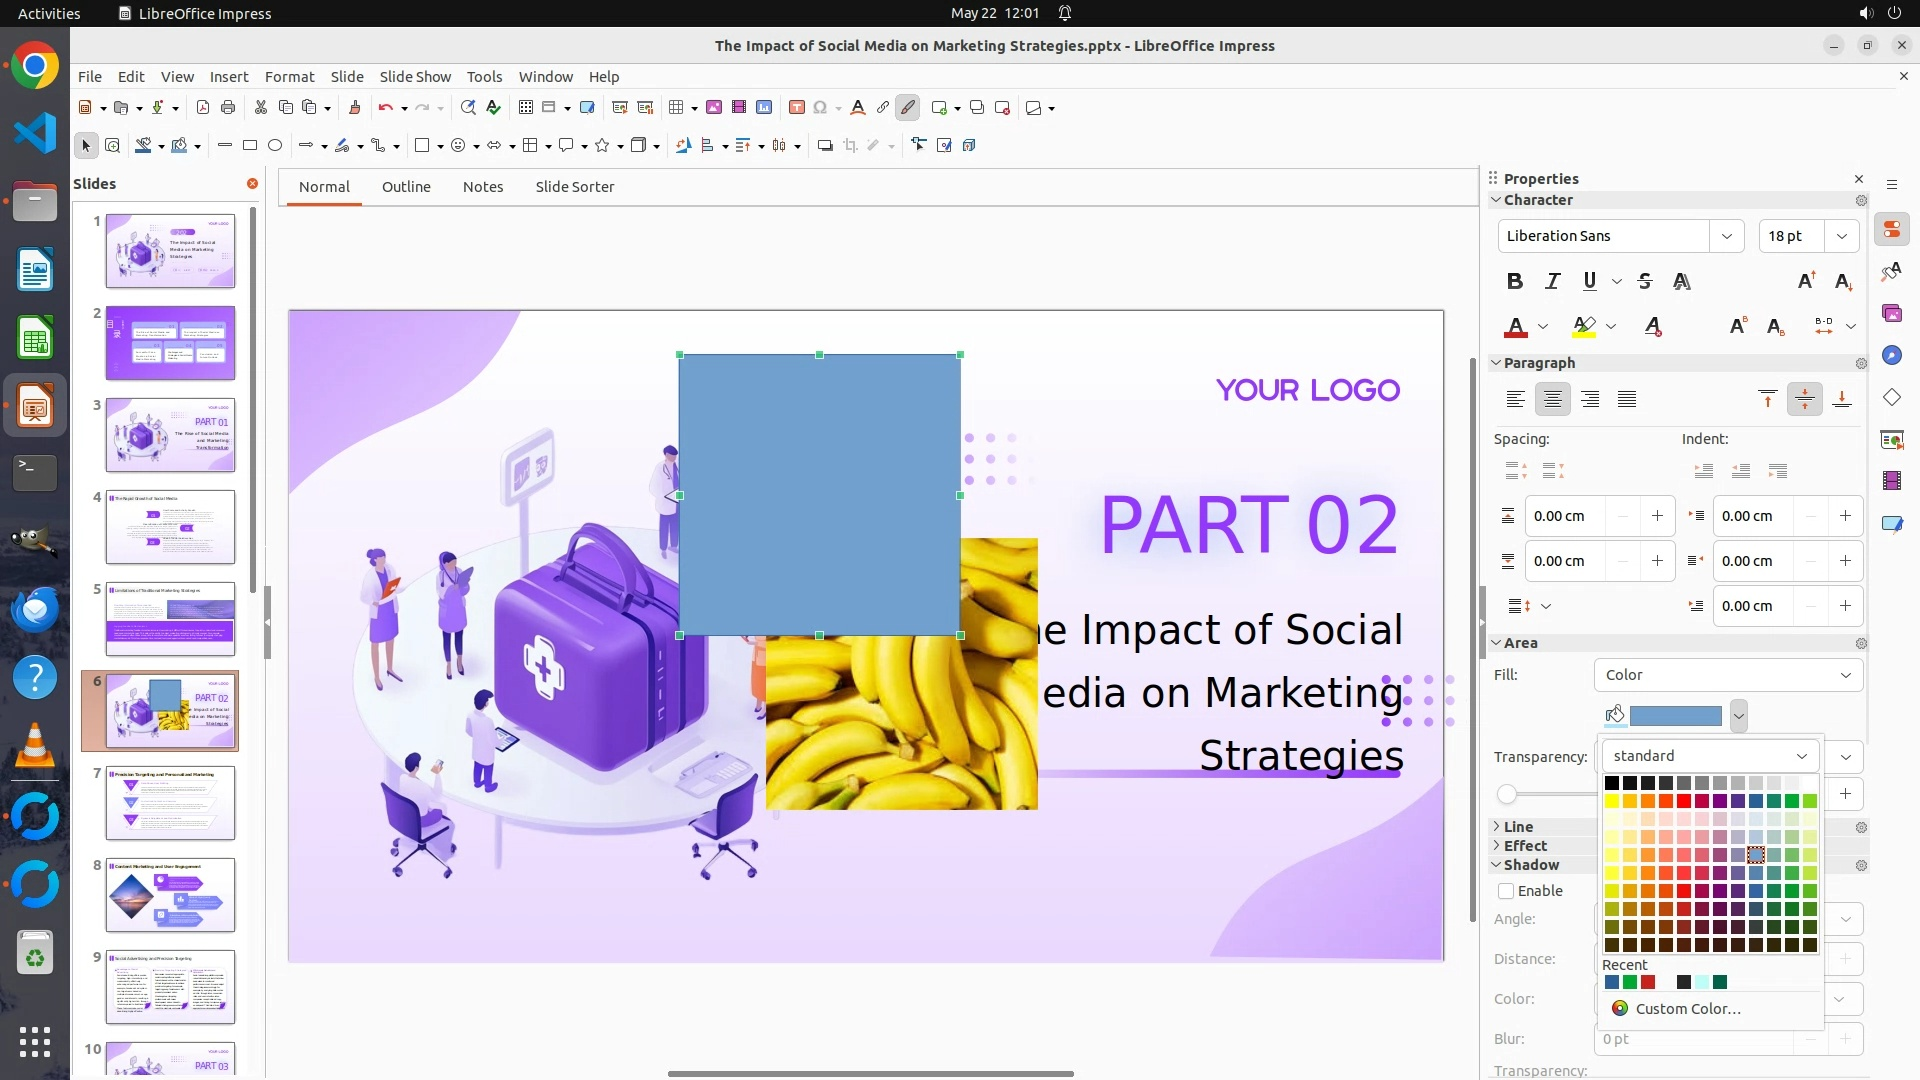Switch to the Slide Sorter tab
The height and width of the screenshot is (1080, 1920).
click(x=574, y=186)
